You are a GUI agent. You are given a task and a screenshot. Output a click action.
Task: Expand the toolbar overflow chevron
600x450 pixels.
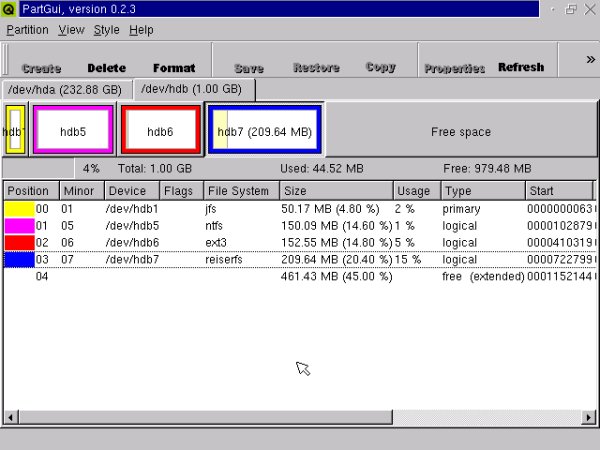[x=590, y=59]
